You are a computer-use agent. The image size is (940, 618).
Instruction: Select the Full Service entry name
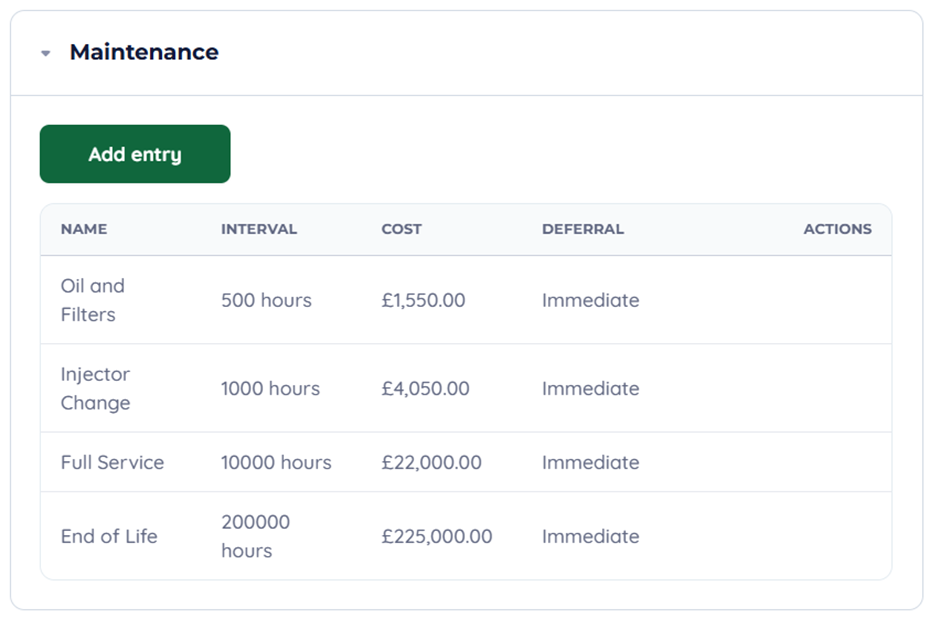112,462
